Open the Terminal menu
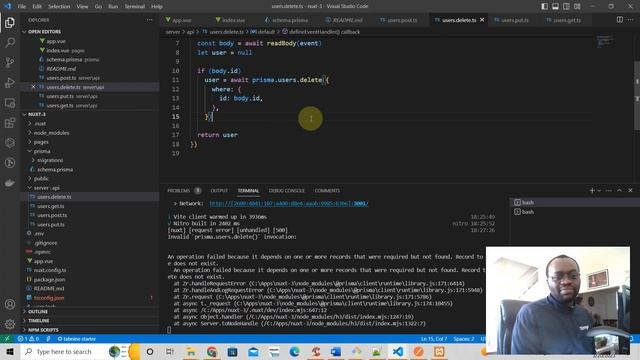 pos(134,7)
